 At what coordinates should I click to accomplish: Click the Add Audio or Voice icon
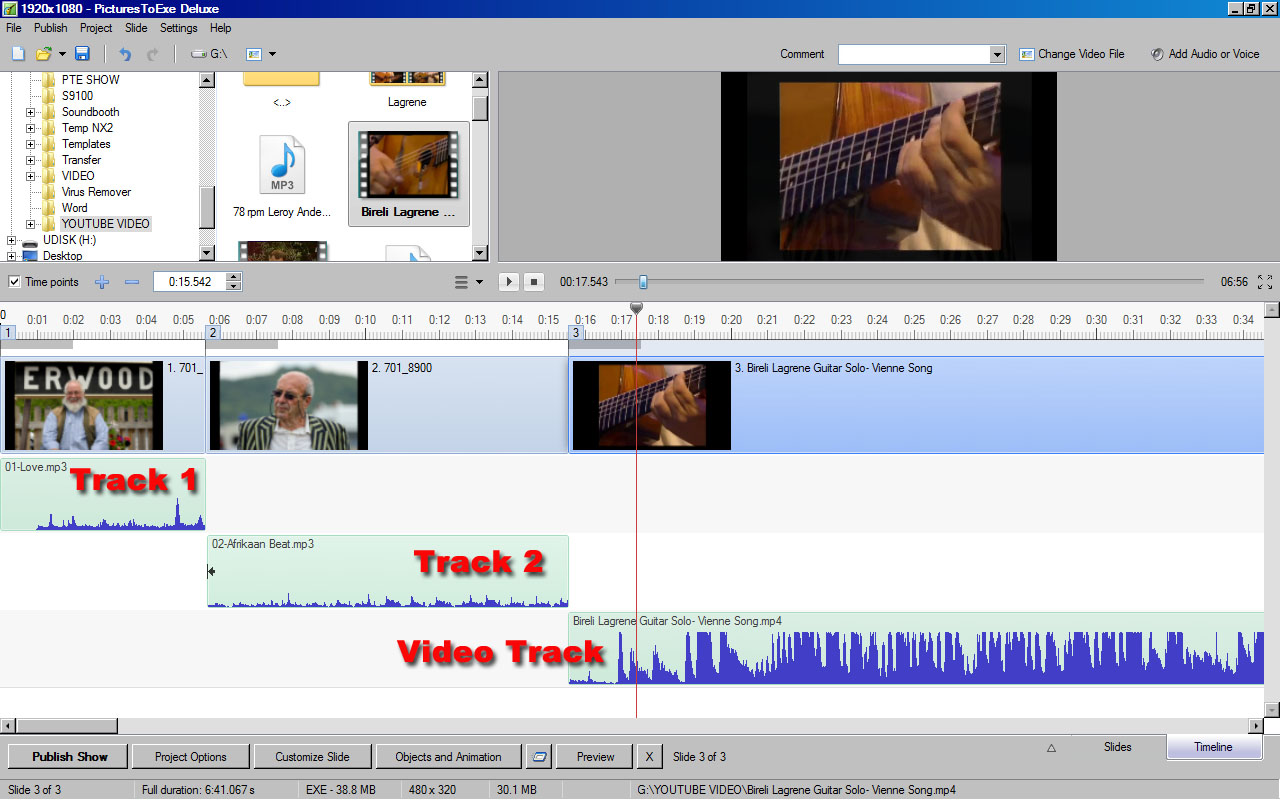[1157, 54]
